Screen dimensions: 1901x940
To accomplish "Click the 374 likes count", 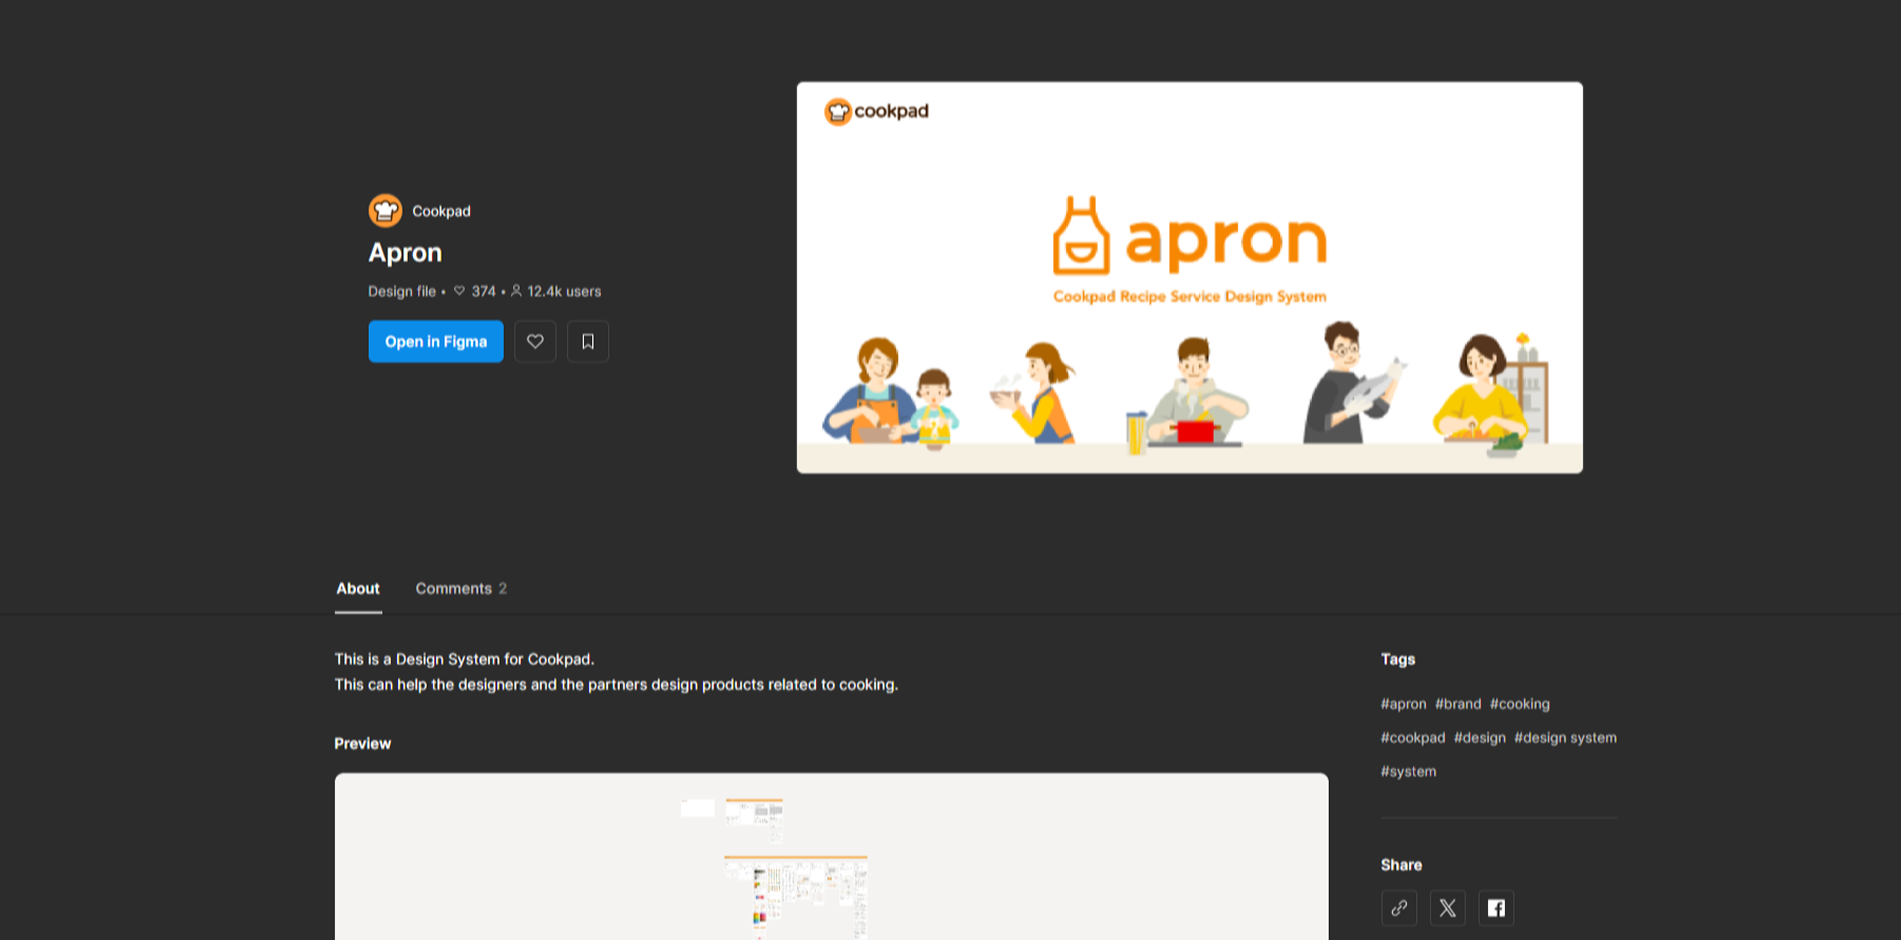I will (x=475, y=291).
